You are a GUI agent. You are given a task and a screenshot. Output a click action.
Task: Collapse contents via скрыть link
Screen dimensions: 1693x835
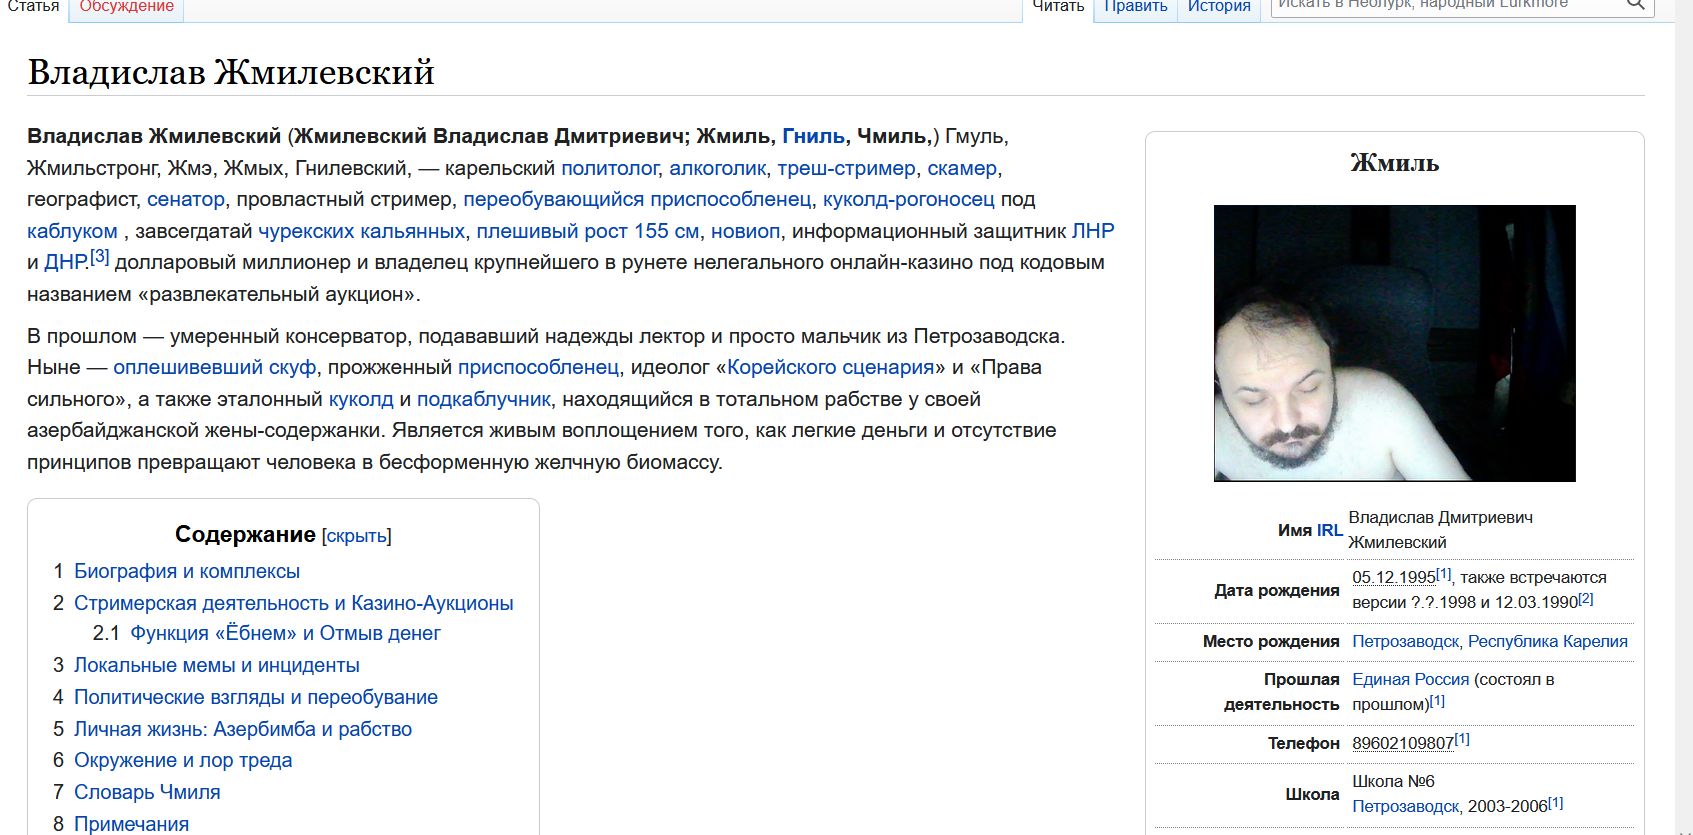[357, 536]
